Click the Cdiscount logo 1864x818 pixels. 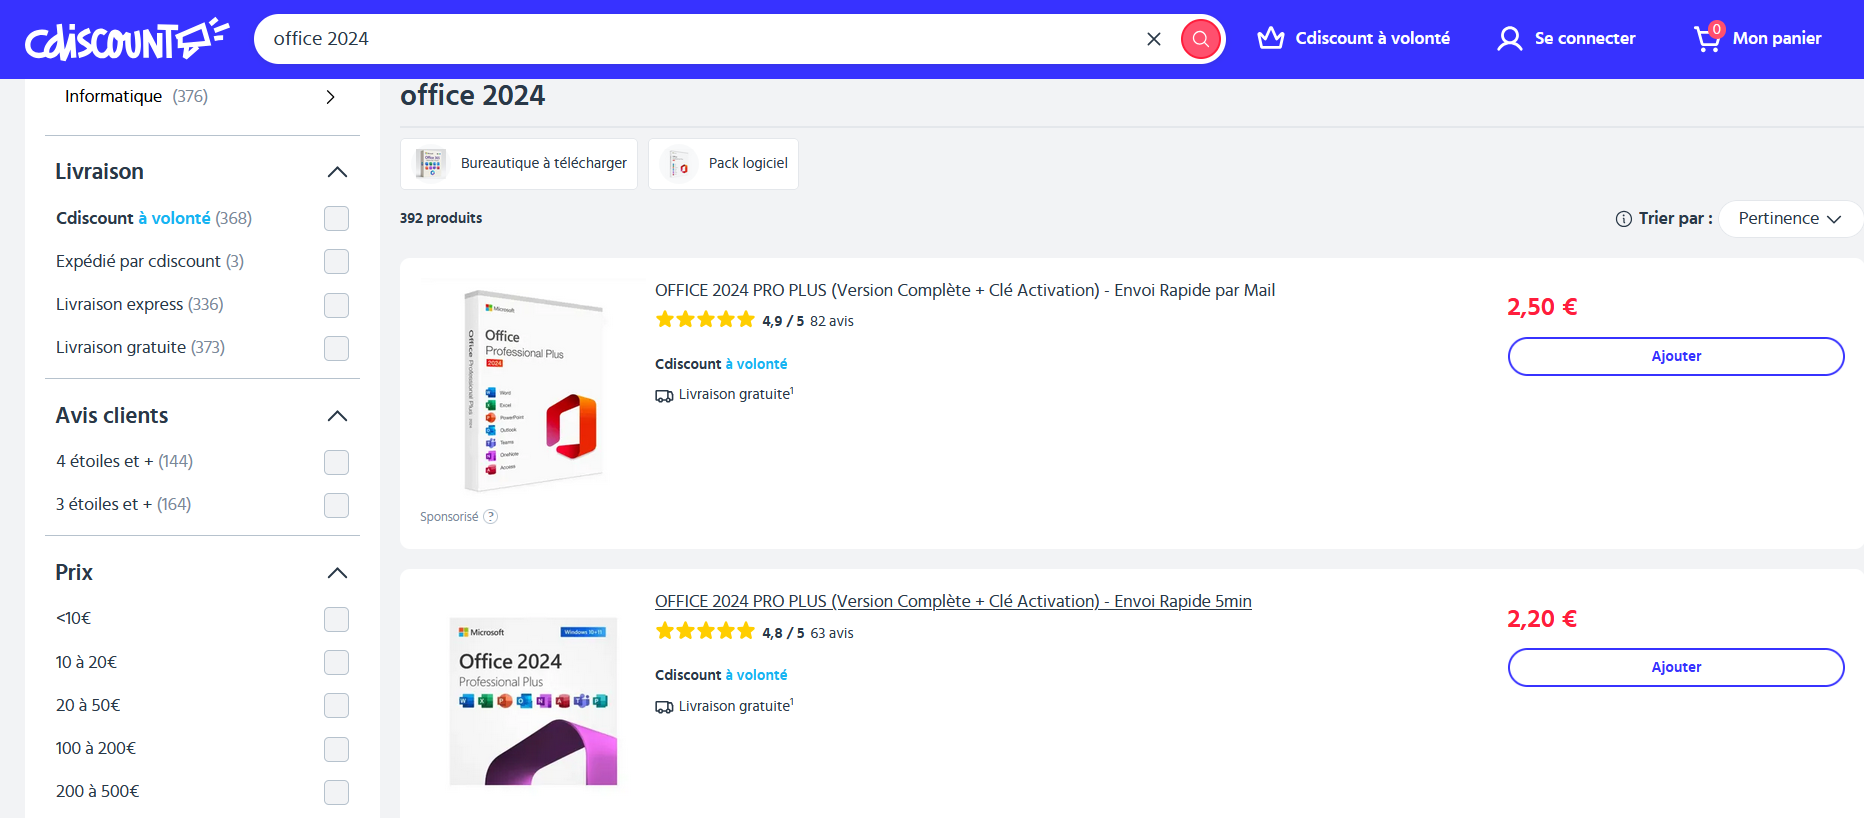pos(126,40)
